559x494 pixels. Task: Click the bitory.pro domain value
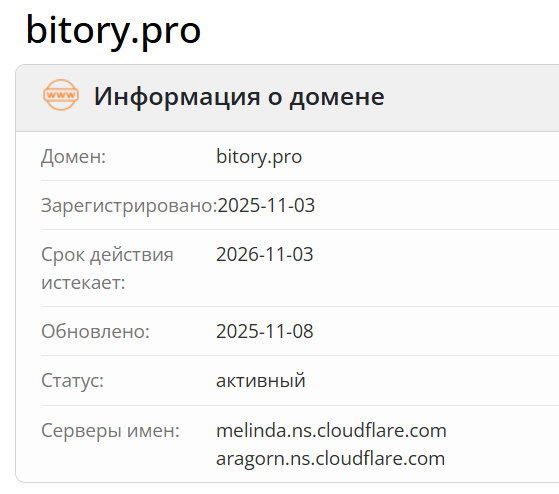point(259,156)
